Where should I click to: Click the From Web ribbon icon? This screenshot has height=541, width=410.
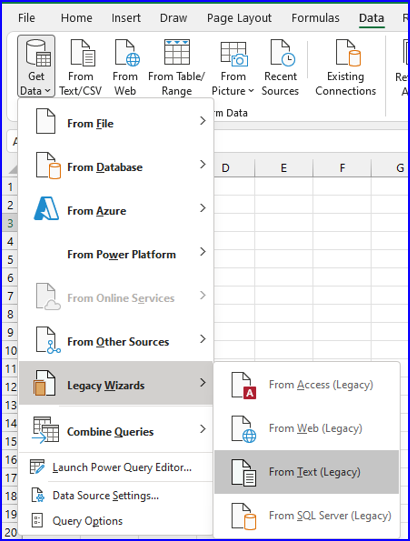click(126, 52)
